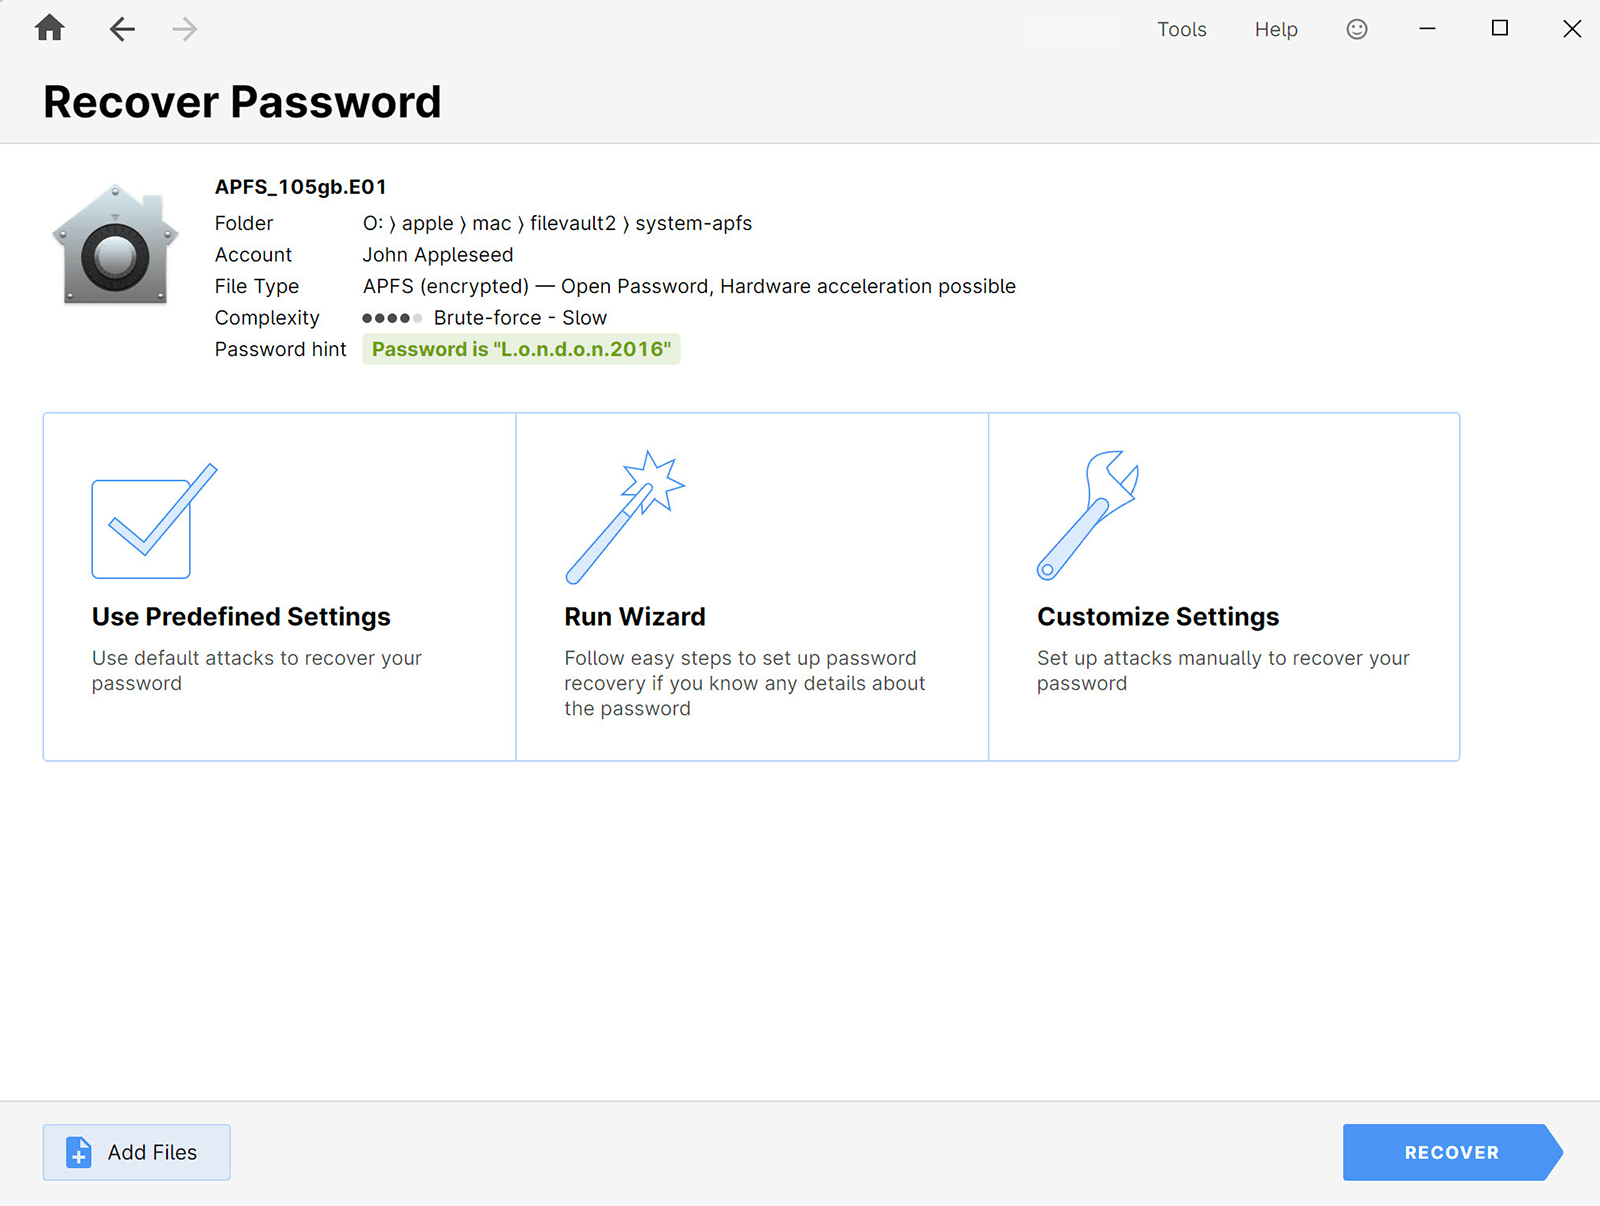This screenshot has width=1600, height=1206.
Task: Click the "filevault2" folder path segment
Action: coord(573,224)
